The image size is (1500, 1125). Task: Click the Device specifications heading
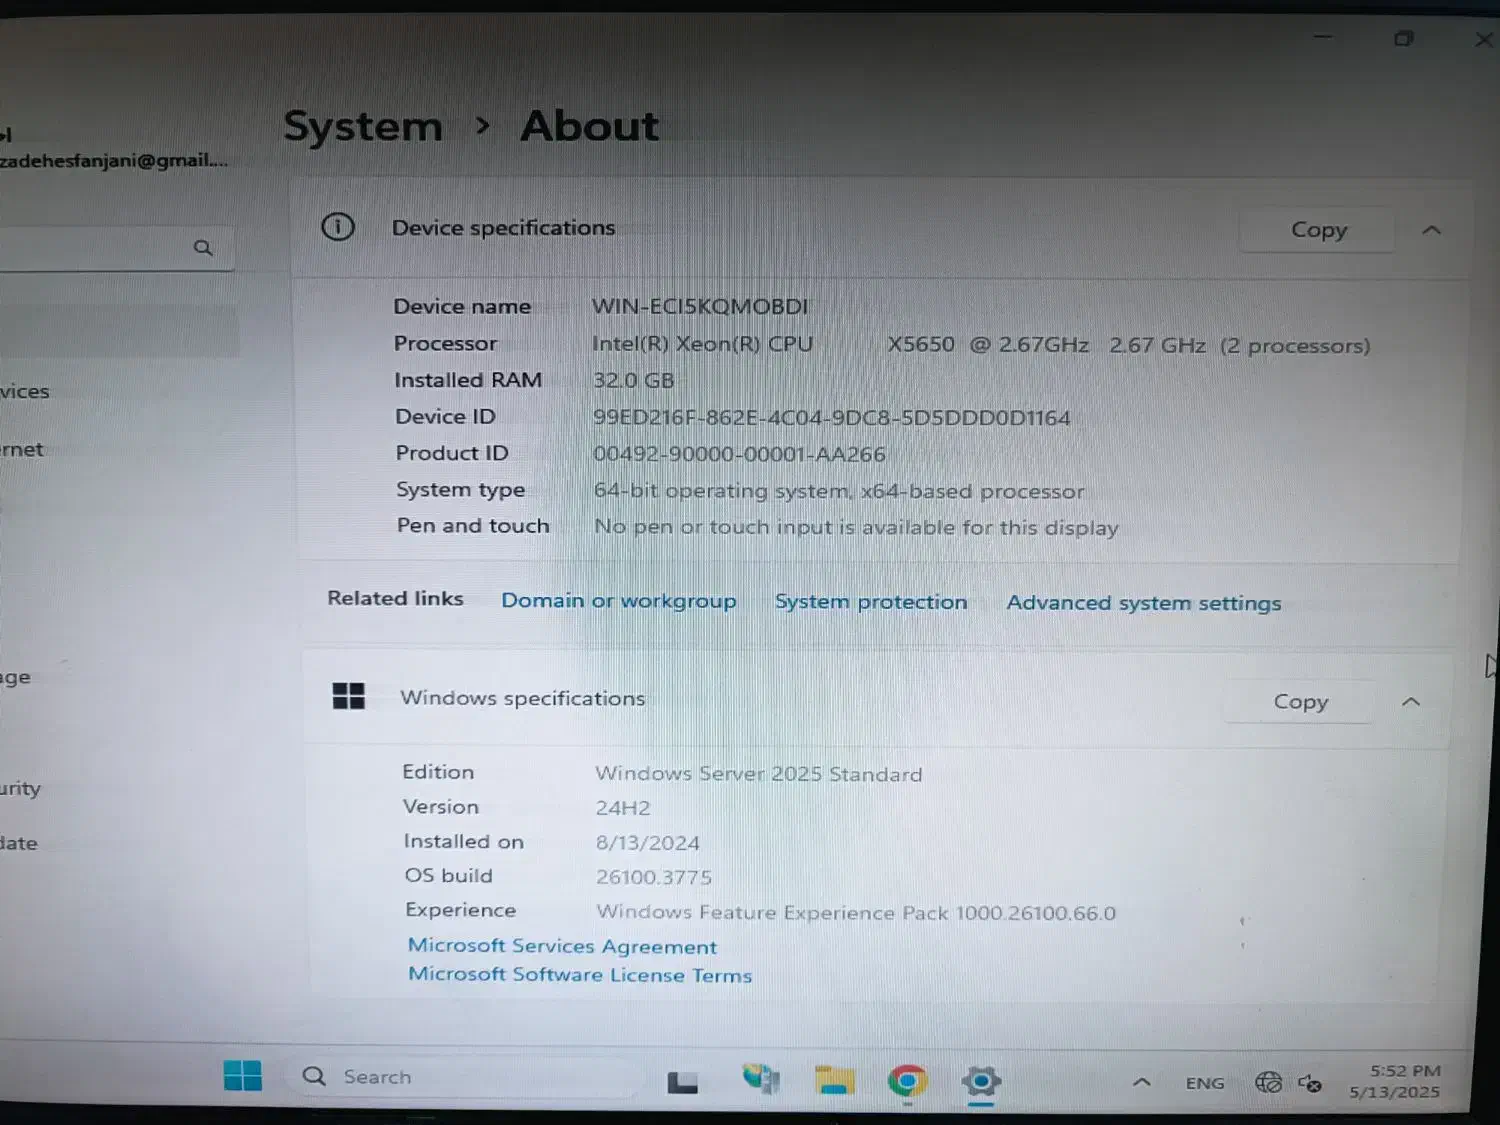(503, 228)
